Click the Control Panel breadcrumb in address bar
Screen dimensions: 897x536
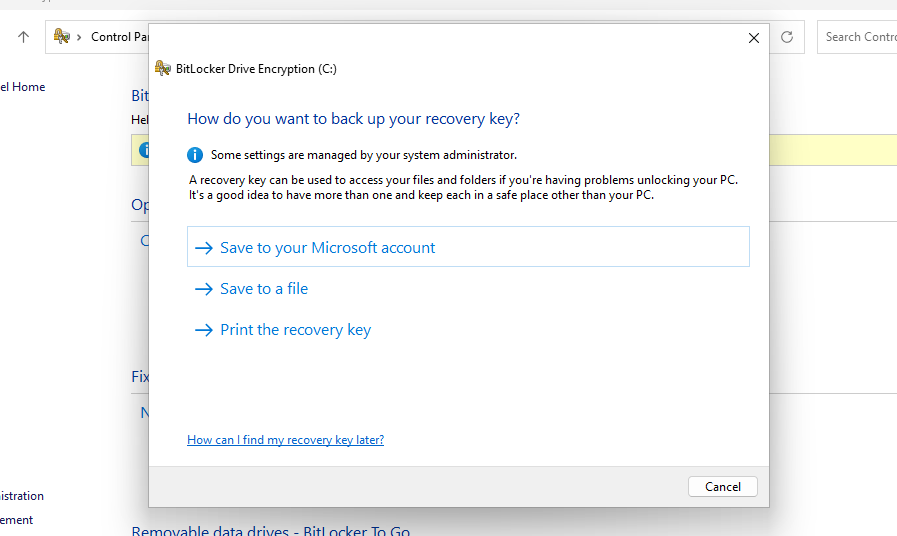[x=120, y=37]
